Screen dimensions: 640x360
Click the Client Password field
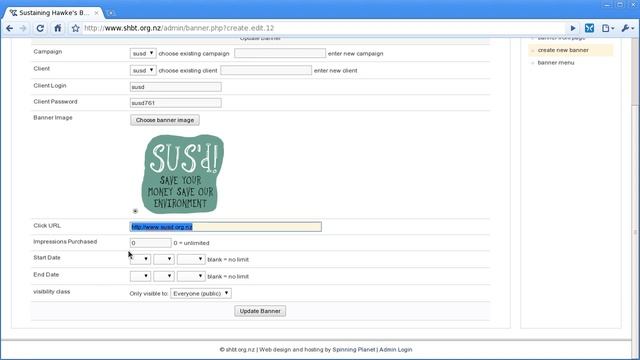point(176,103)
